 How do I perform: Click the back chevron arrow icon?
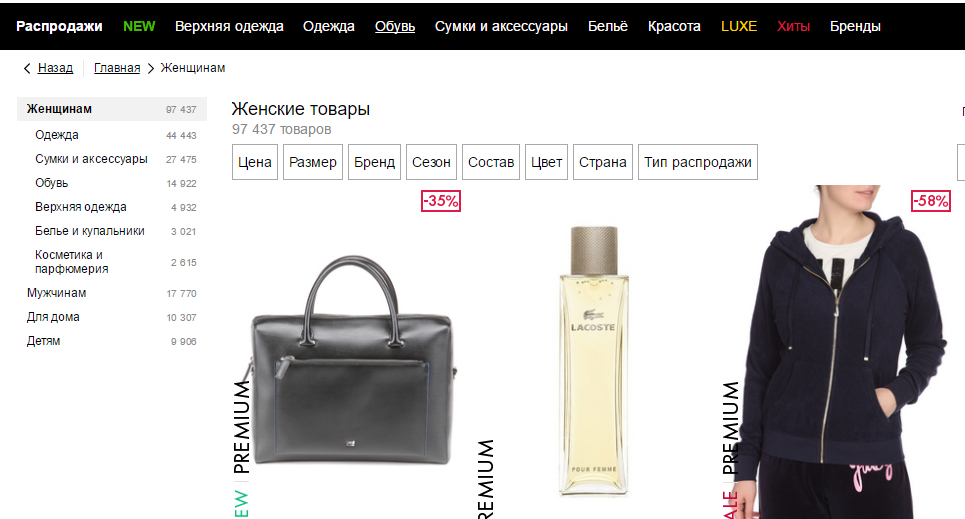[26, 68]
